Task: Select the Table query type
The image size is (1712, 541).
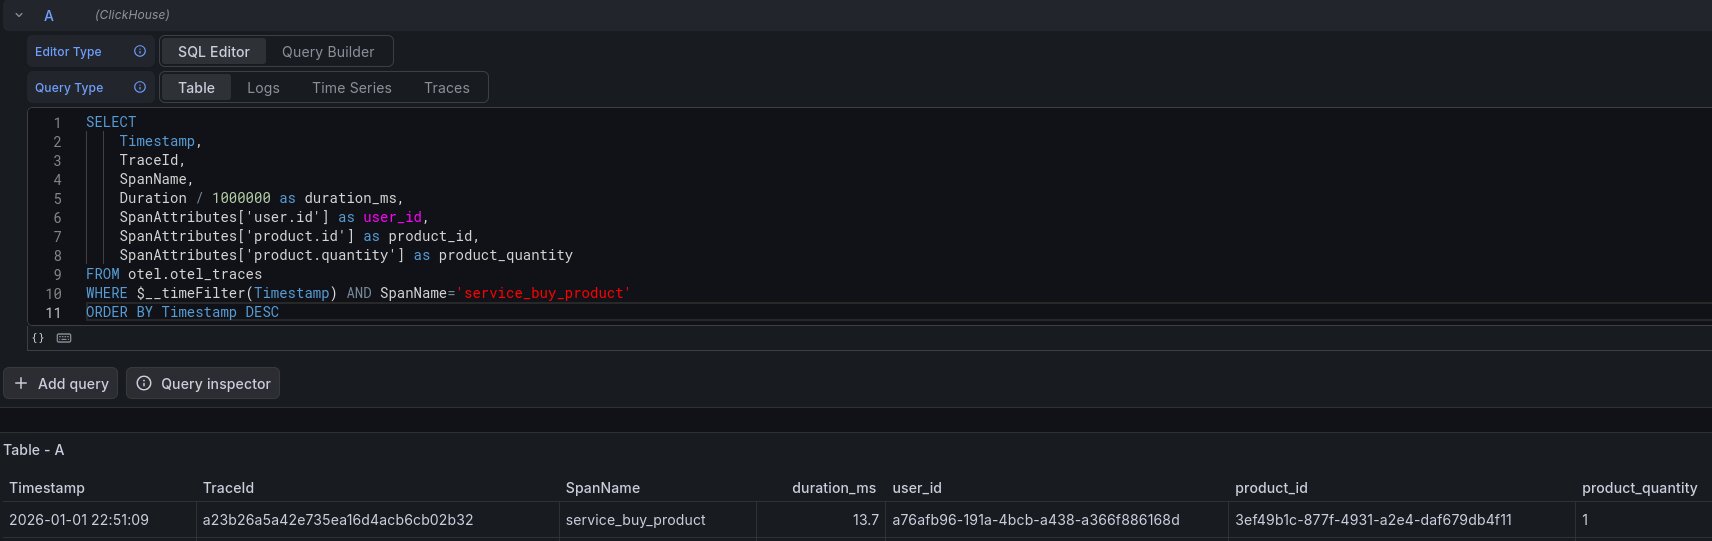Action: click(x=196, y=88)
